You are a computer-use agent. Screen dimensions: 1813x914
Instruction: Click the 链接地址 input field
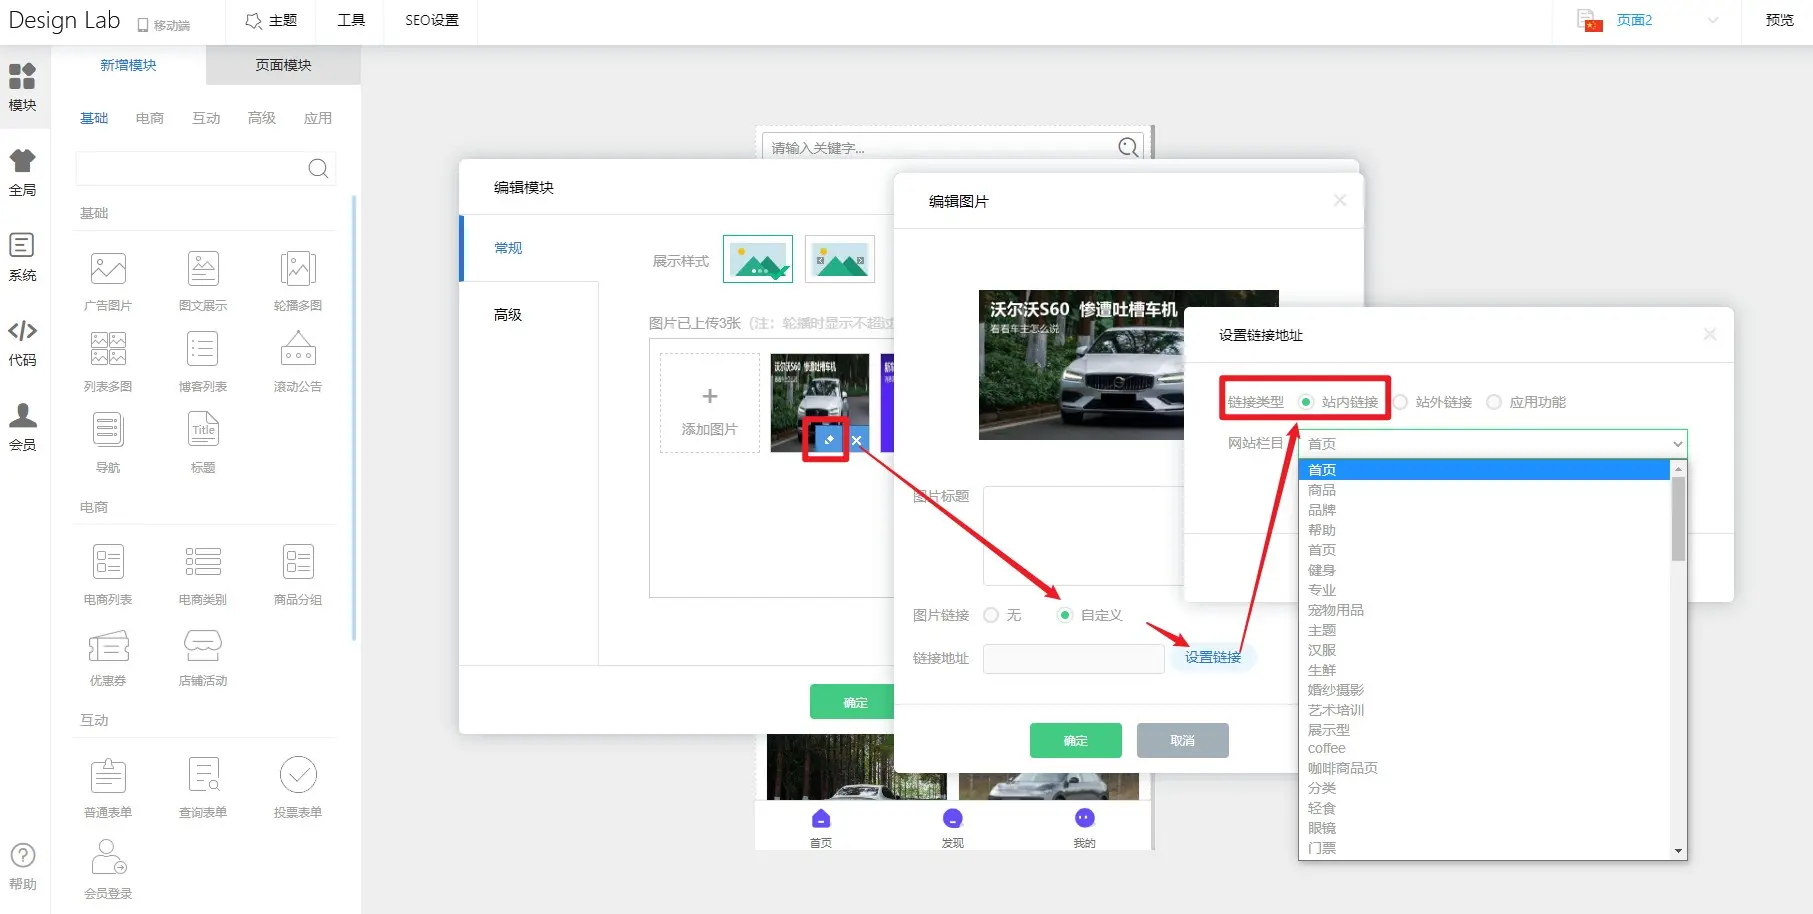1073,658
